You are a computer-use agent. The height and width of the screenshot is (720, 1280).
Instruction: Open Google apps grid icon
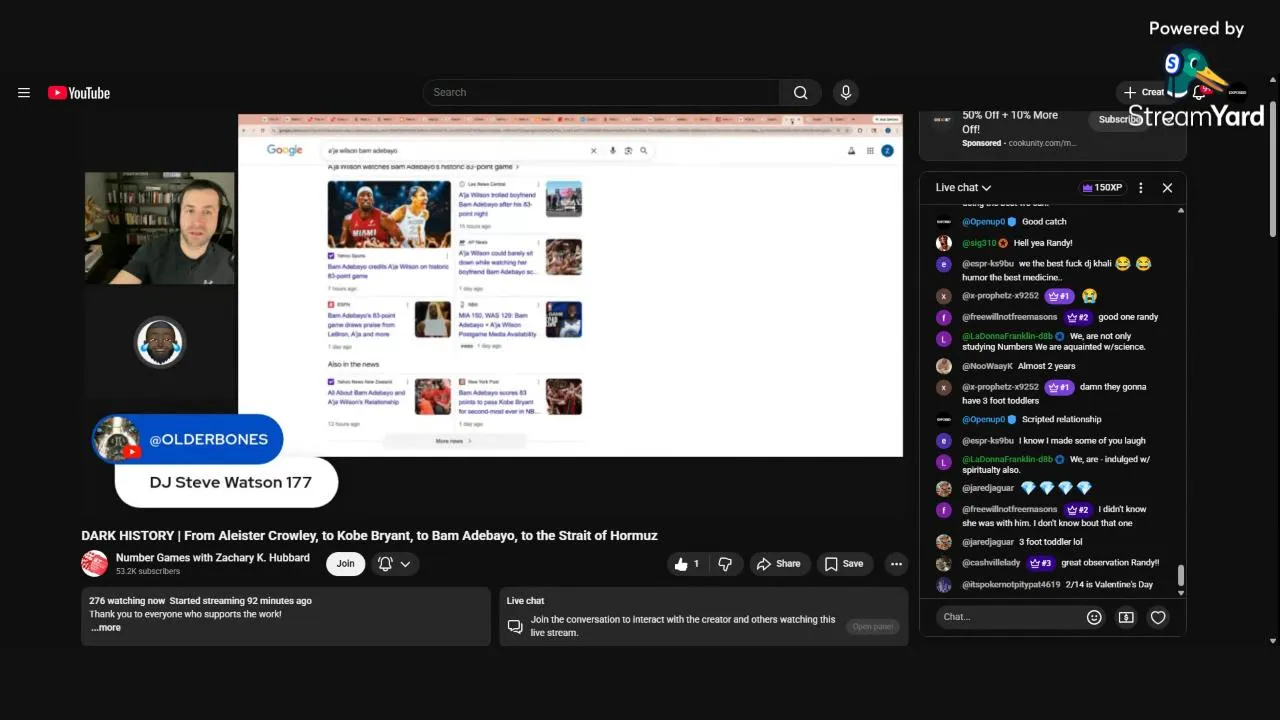[x=870, y=151]
